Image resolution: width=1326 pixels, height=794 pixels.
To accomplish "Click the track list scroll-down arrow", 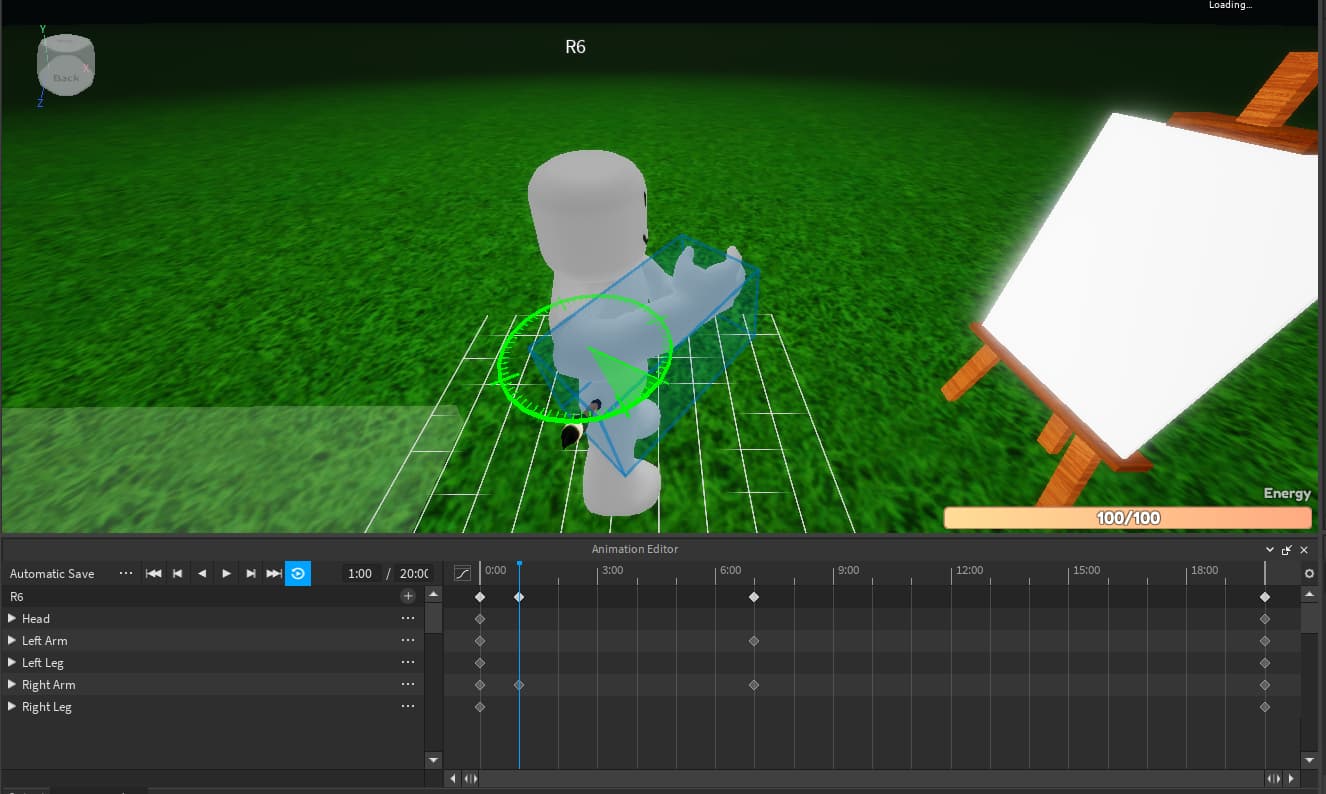I will (433, 760).
